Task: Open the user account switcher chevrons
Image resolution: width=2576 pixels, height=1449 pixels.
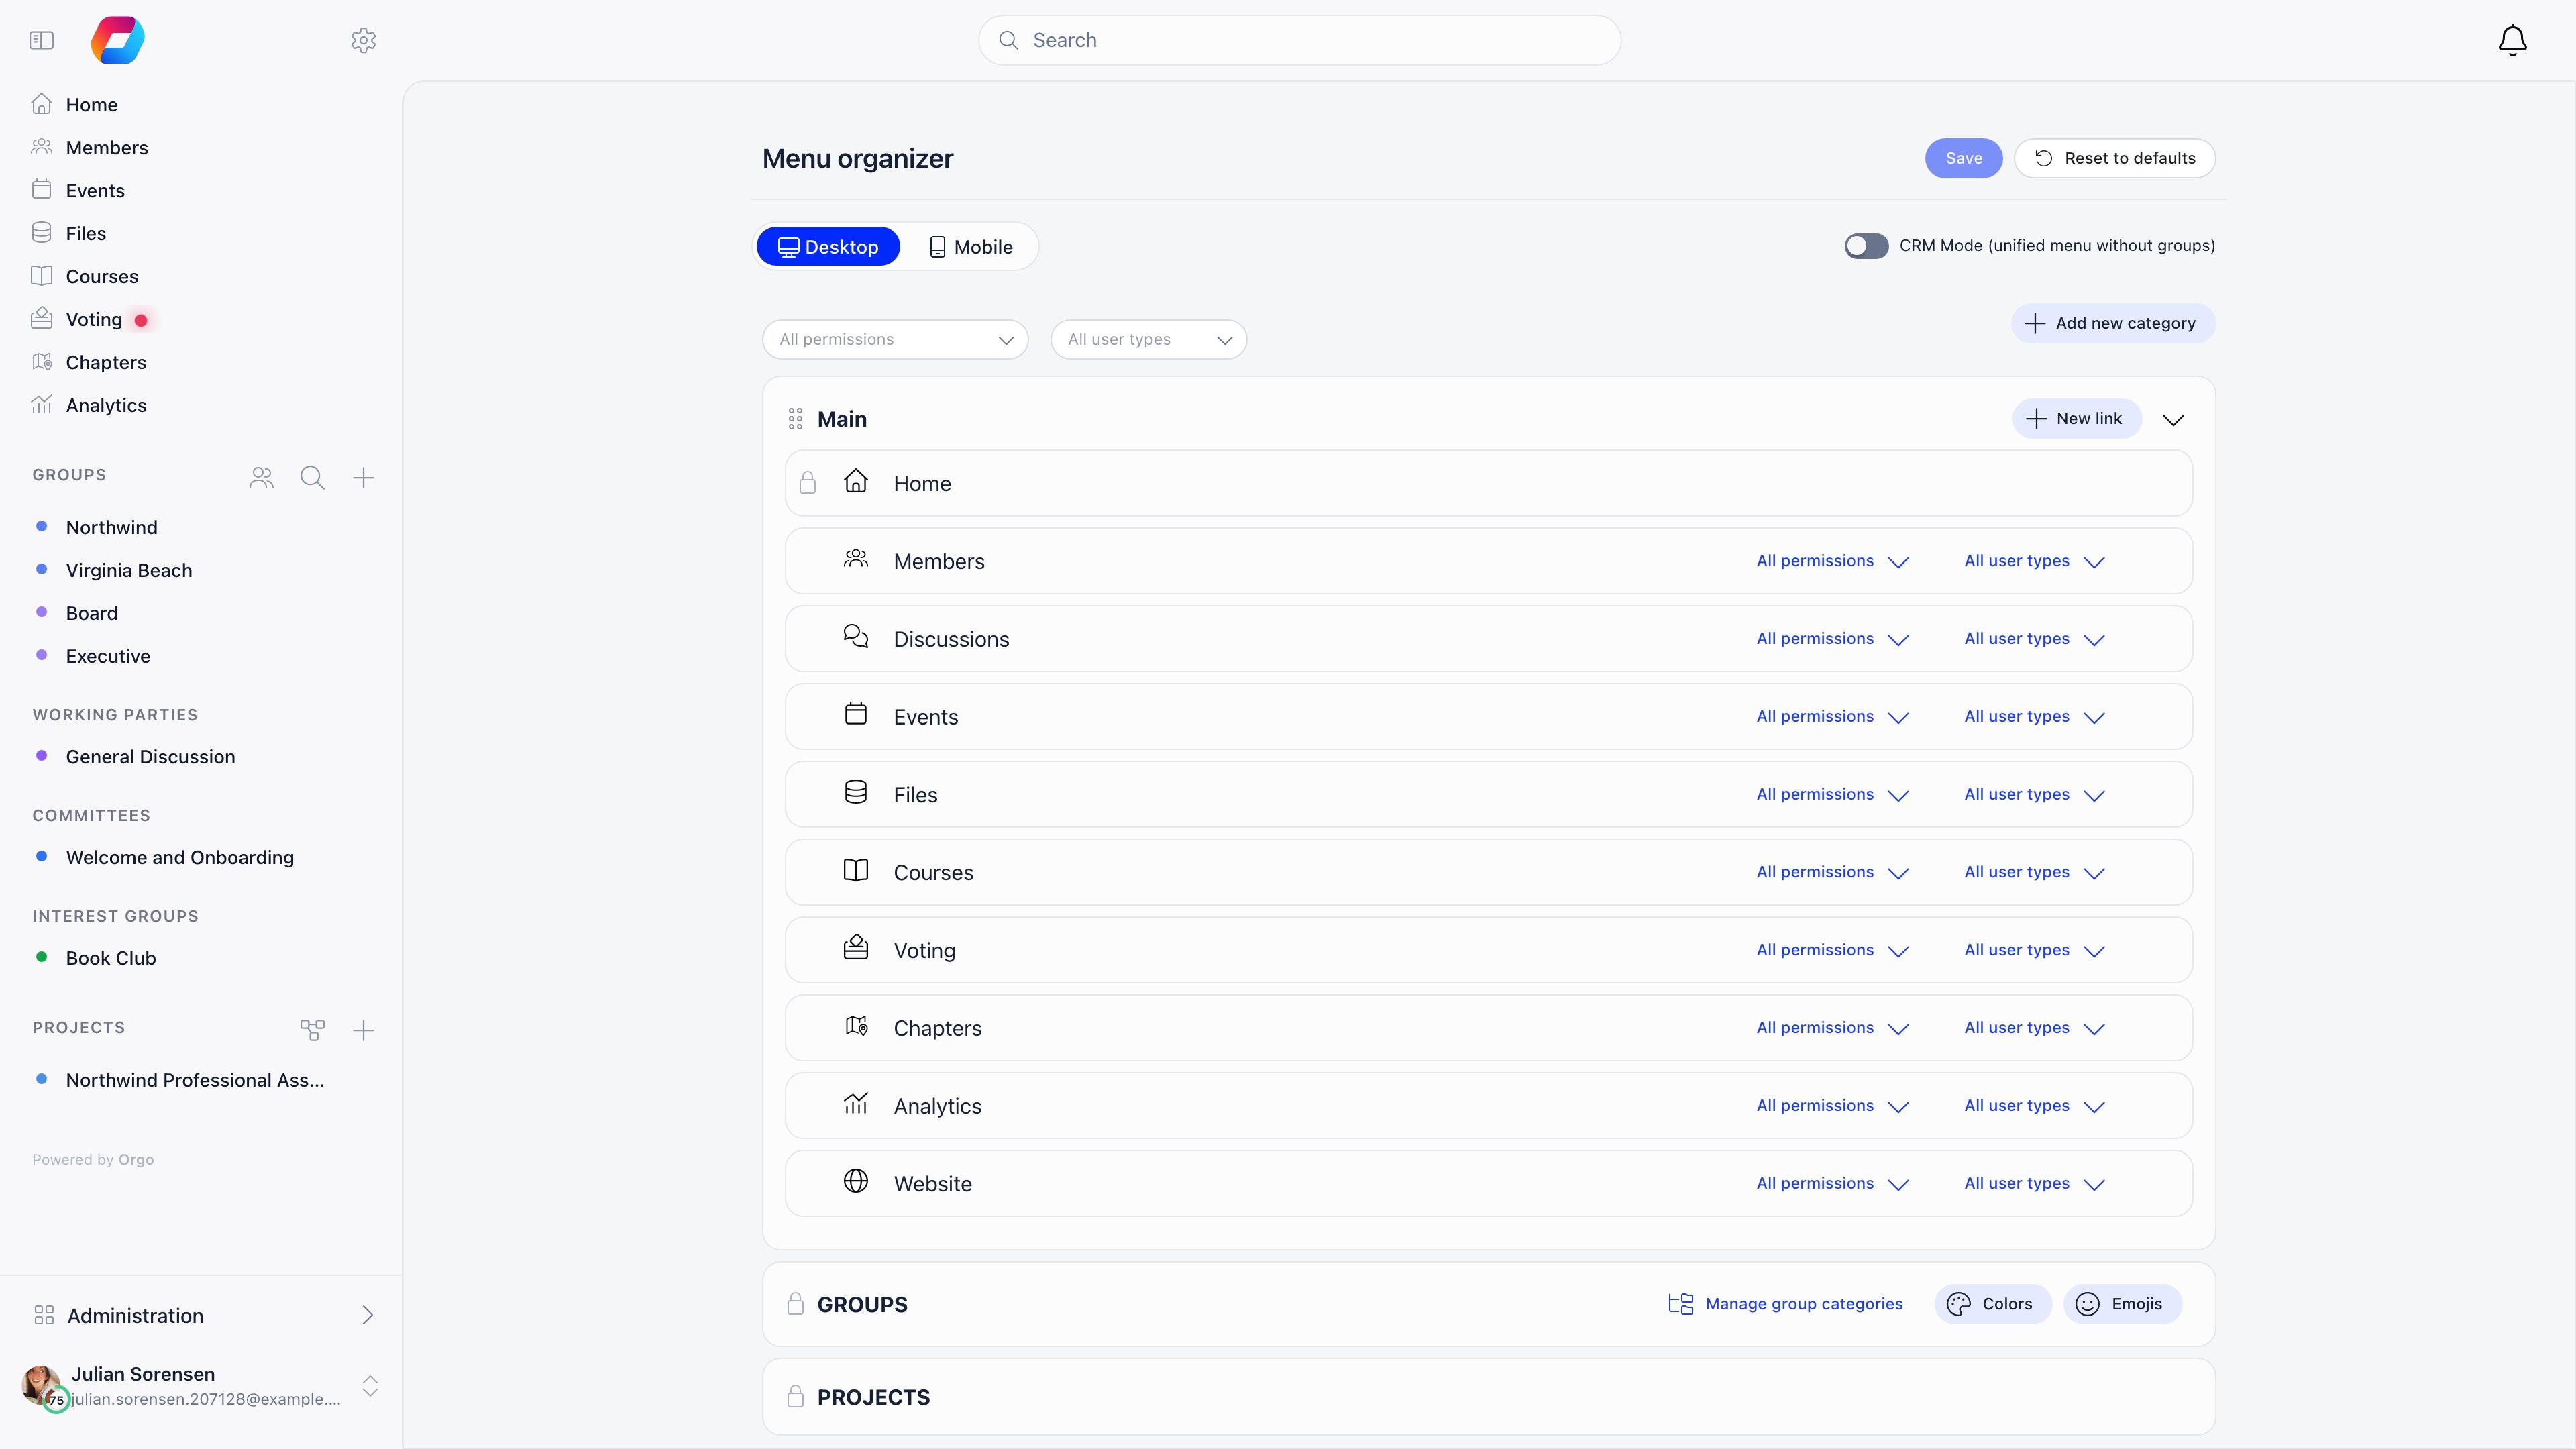Action: point(370,1386)
